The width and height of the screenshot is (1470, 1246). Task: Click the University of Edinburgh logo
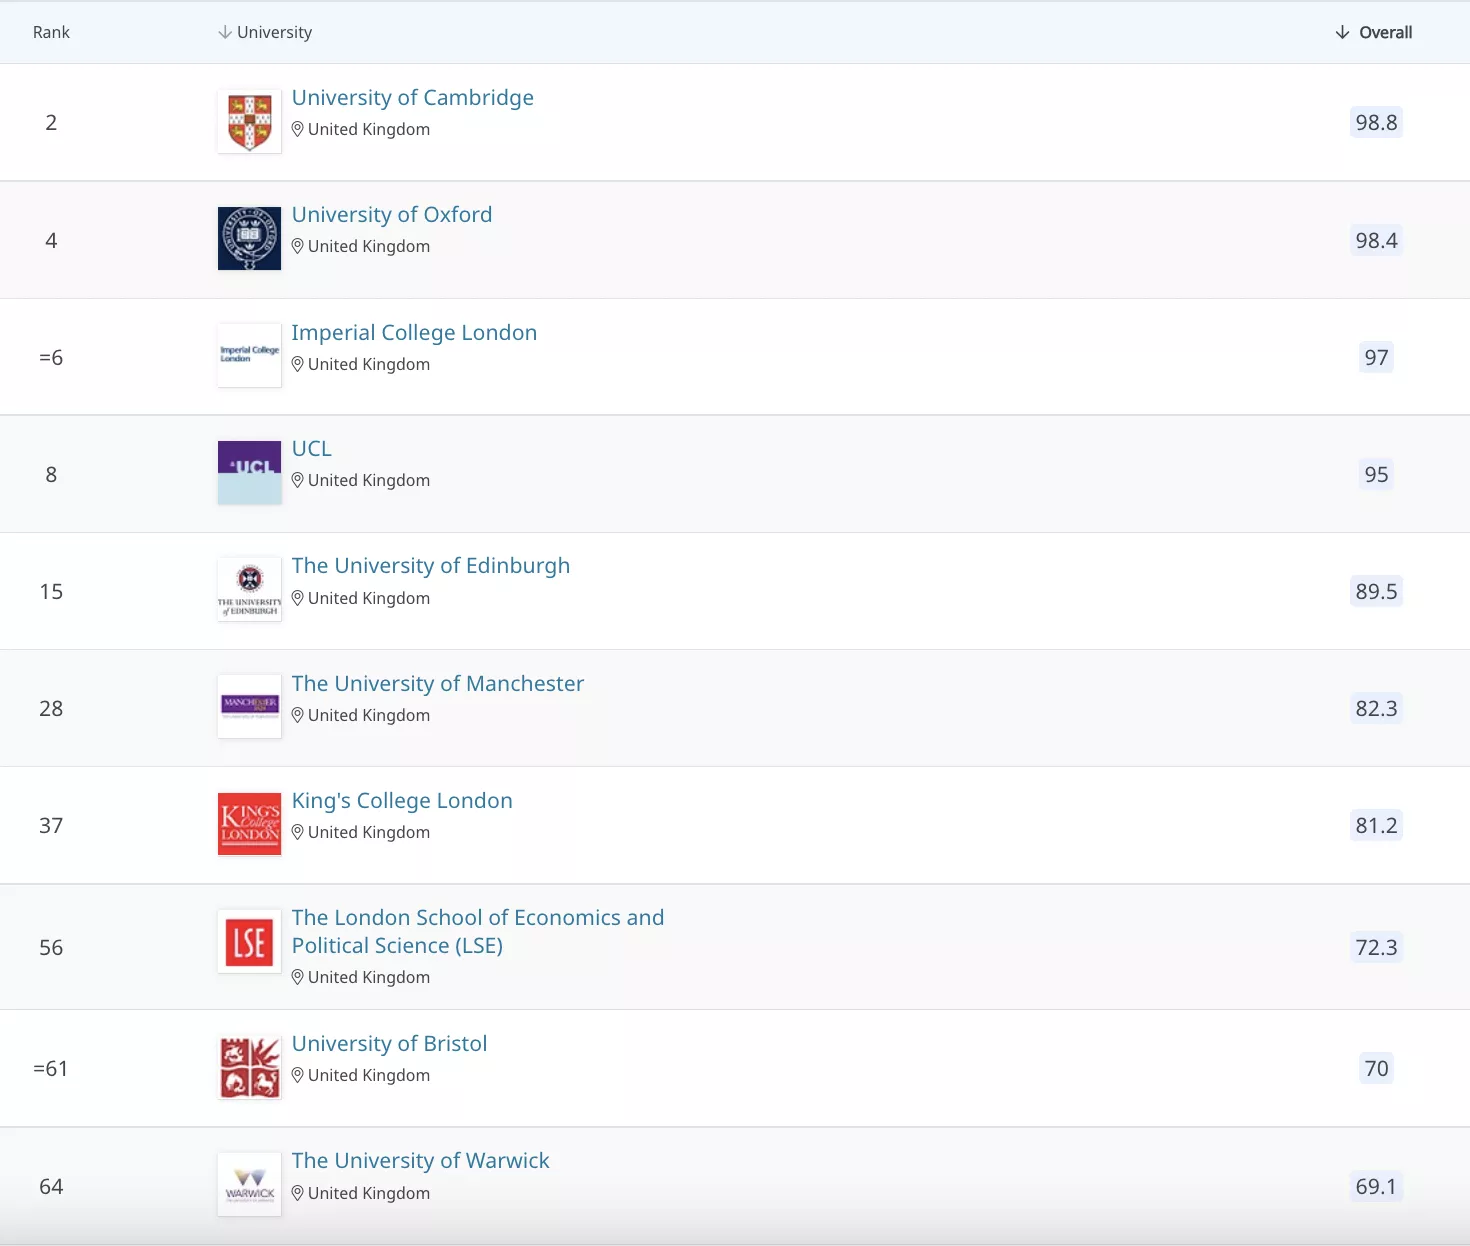point(249,590)
